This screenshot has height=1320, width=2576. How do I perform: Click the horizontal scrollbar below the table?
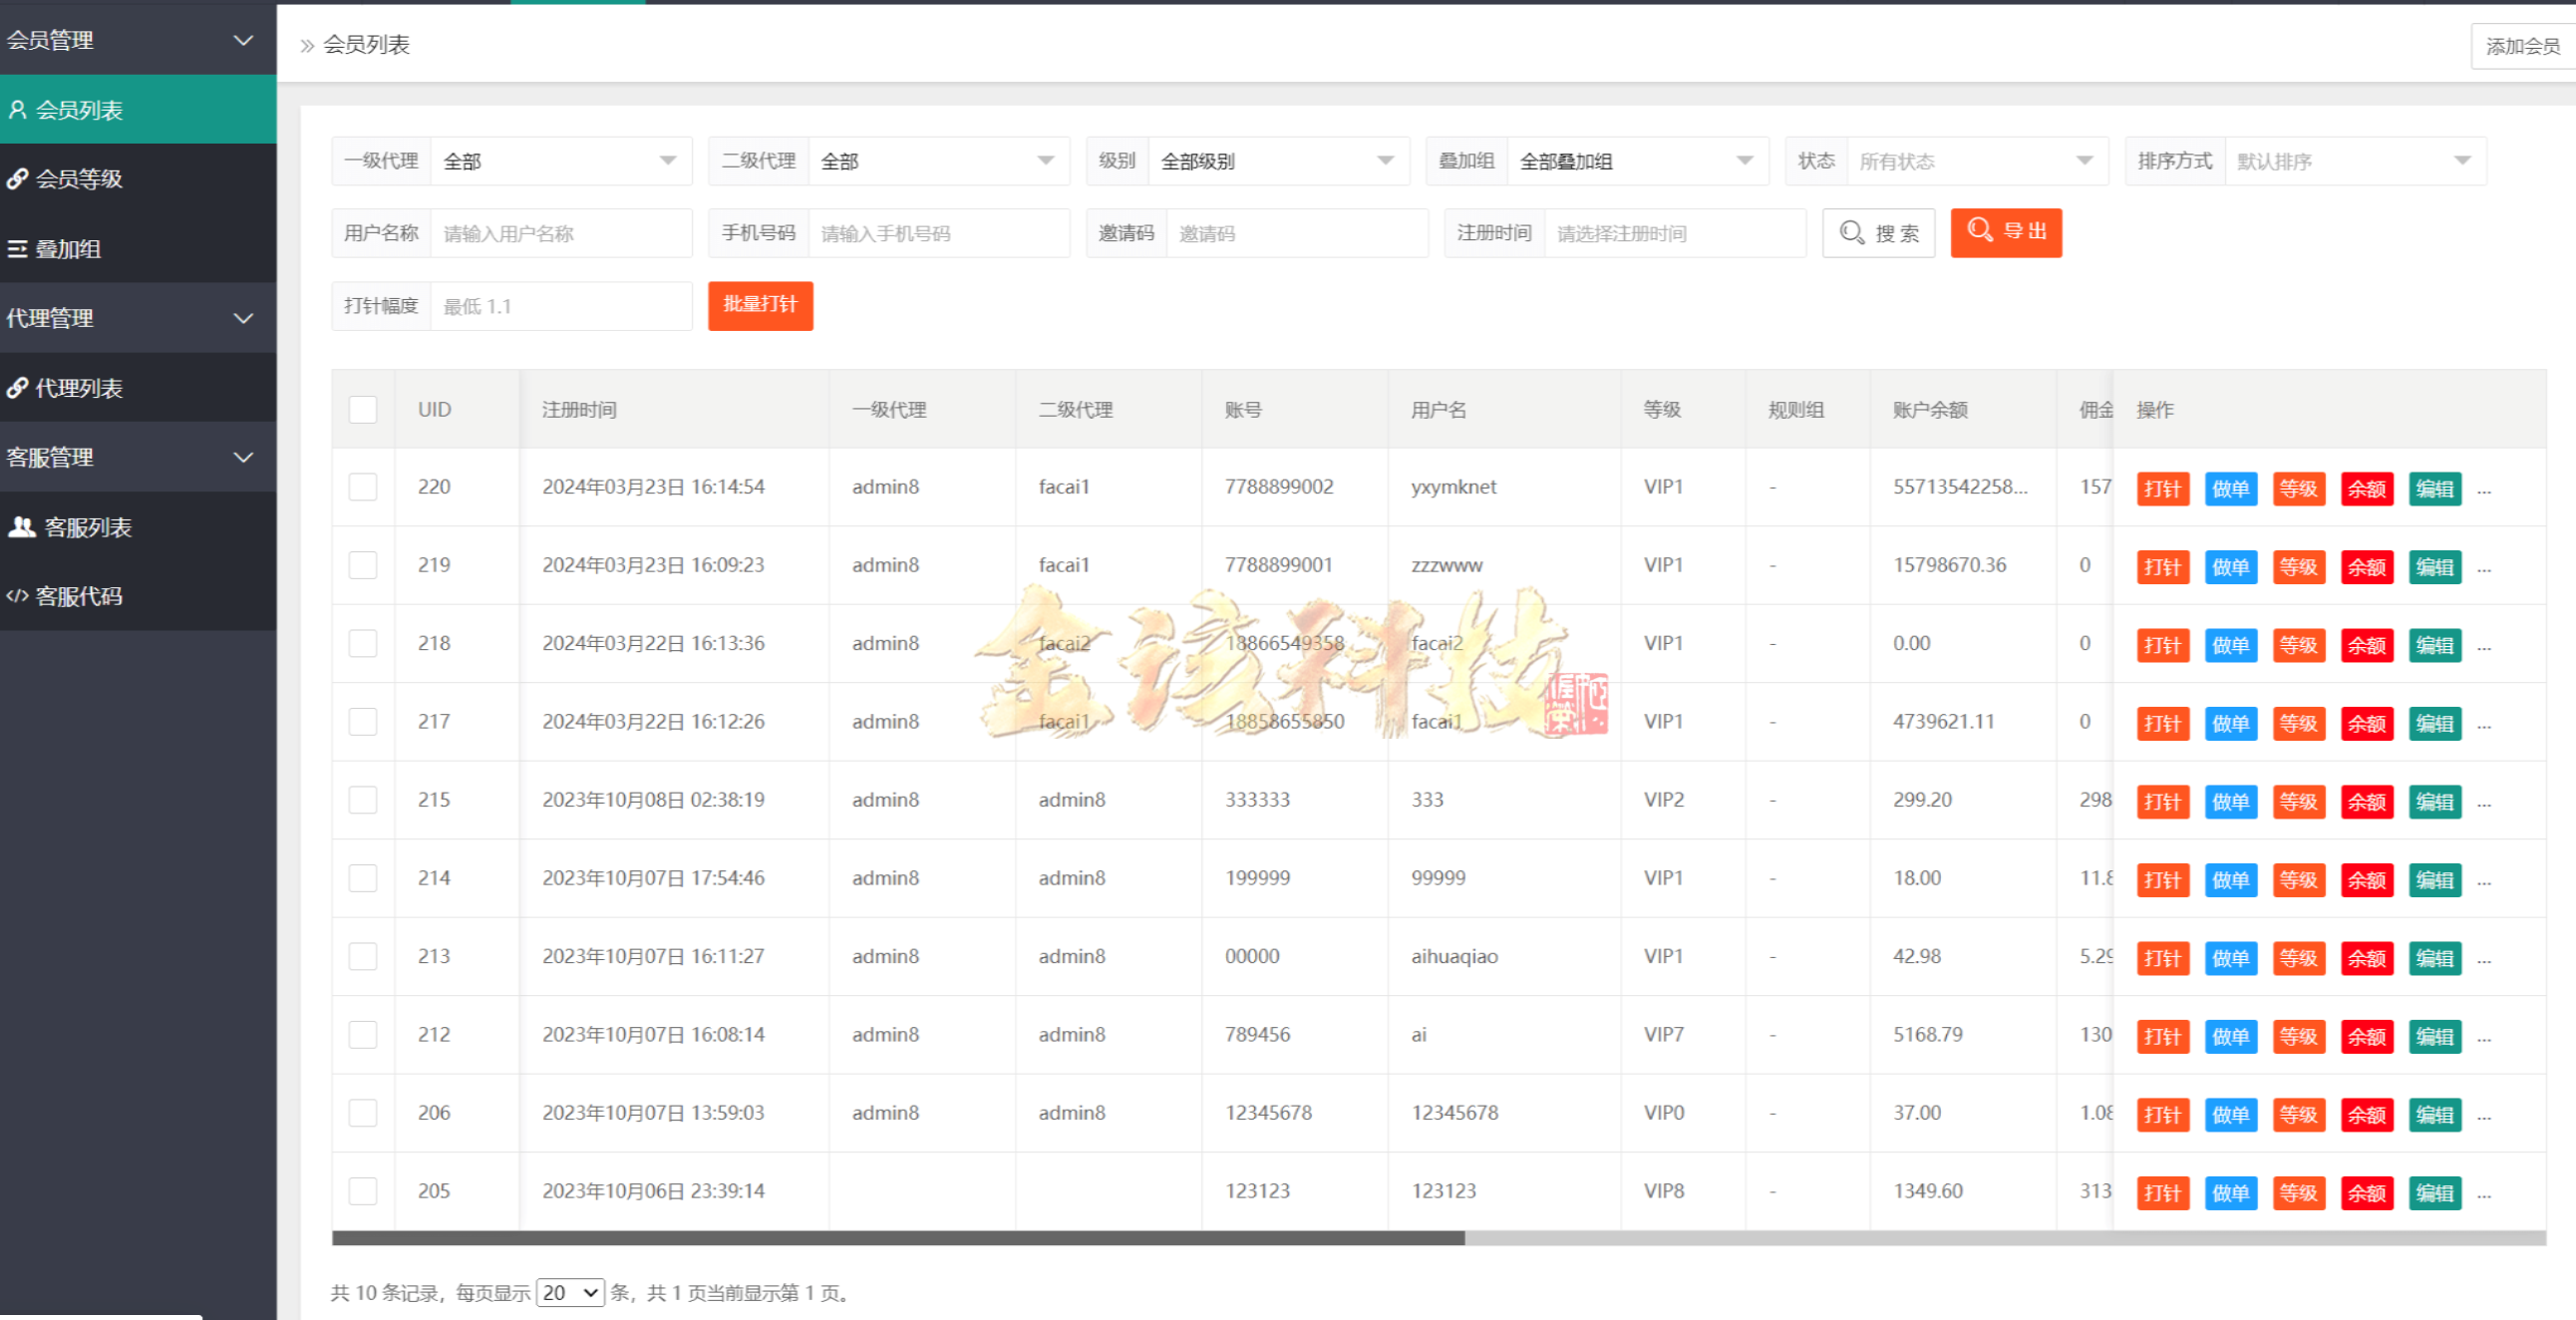(900, 1237)
